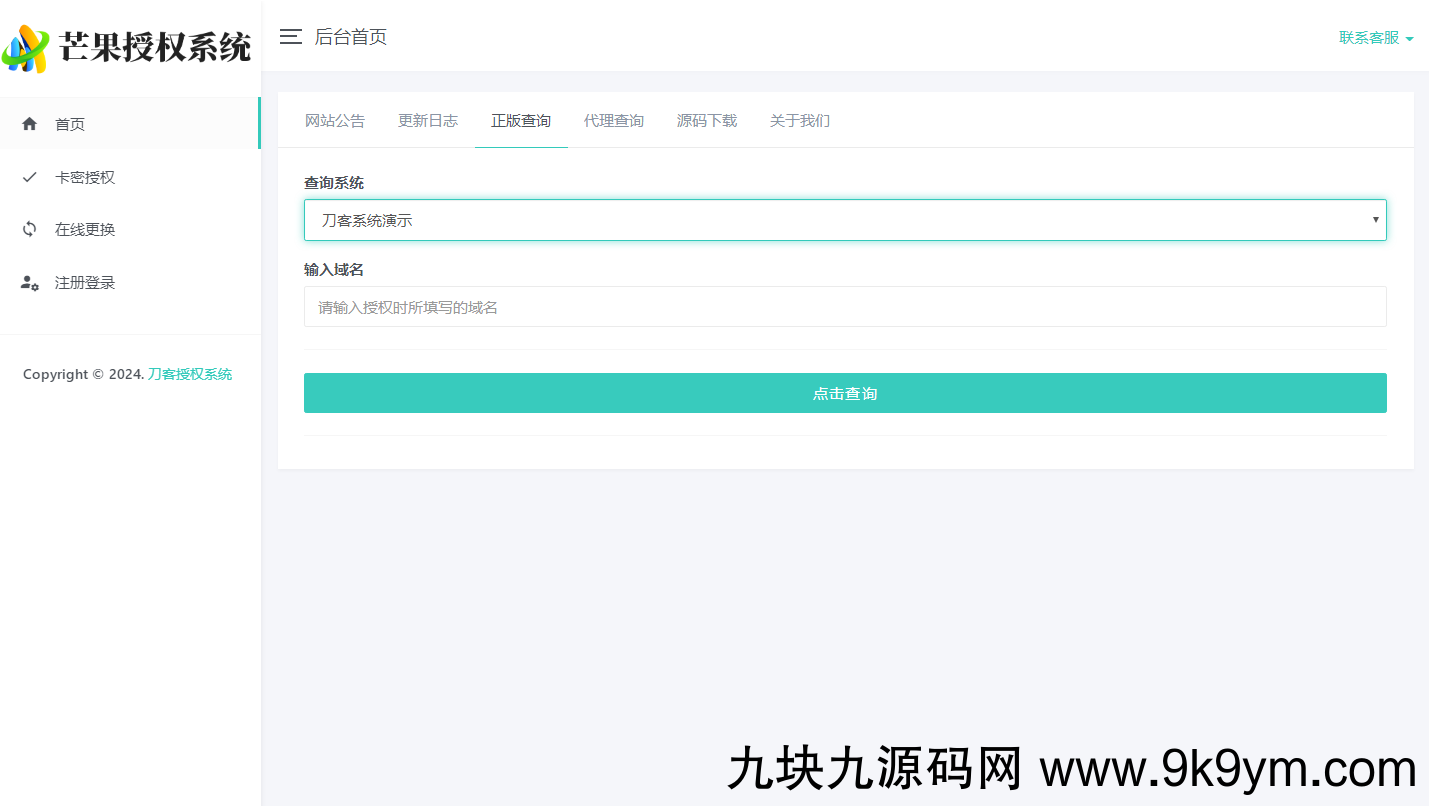This screenshot has width=1429, height=806.
Task: Click the home icon beside 首页
Action: [30, 124]
